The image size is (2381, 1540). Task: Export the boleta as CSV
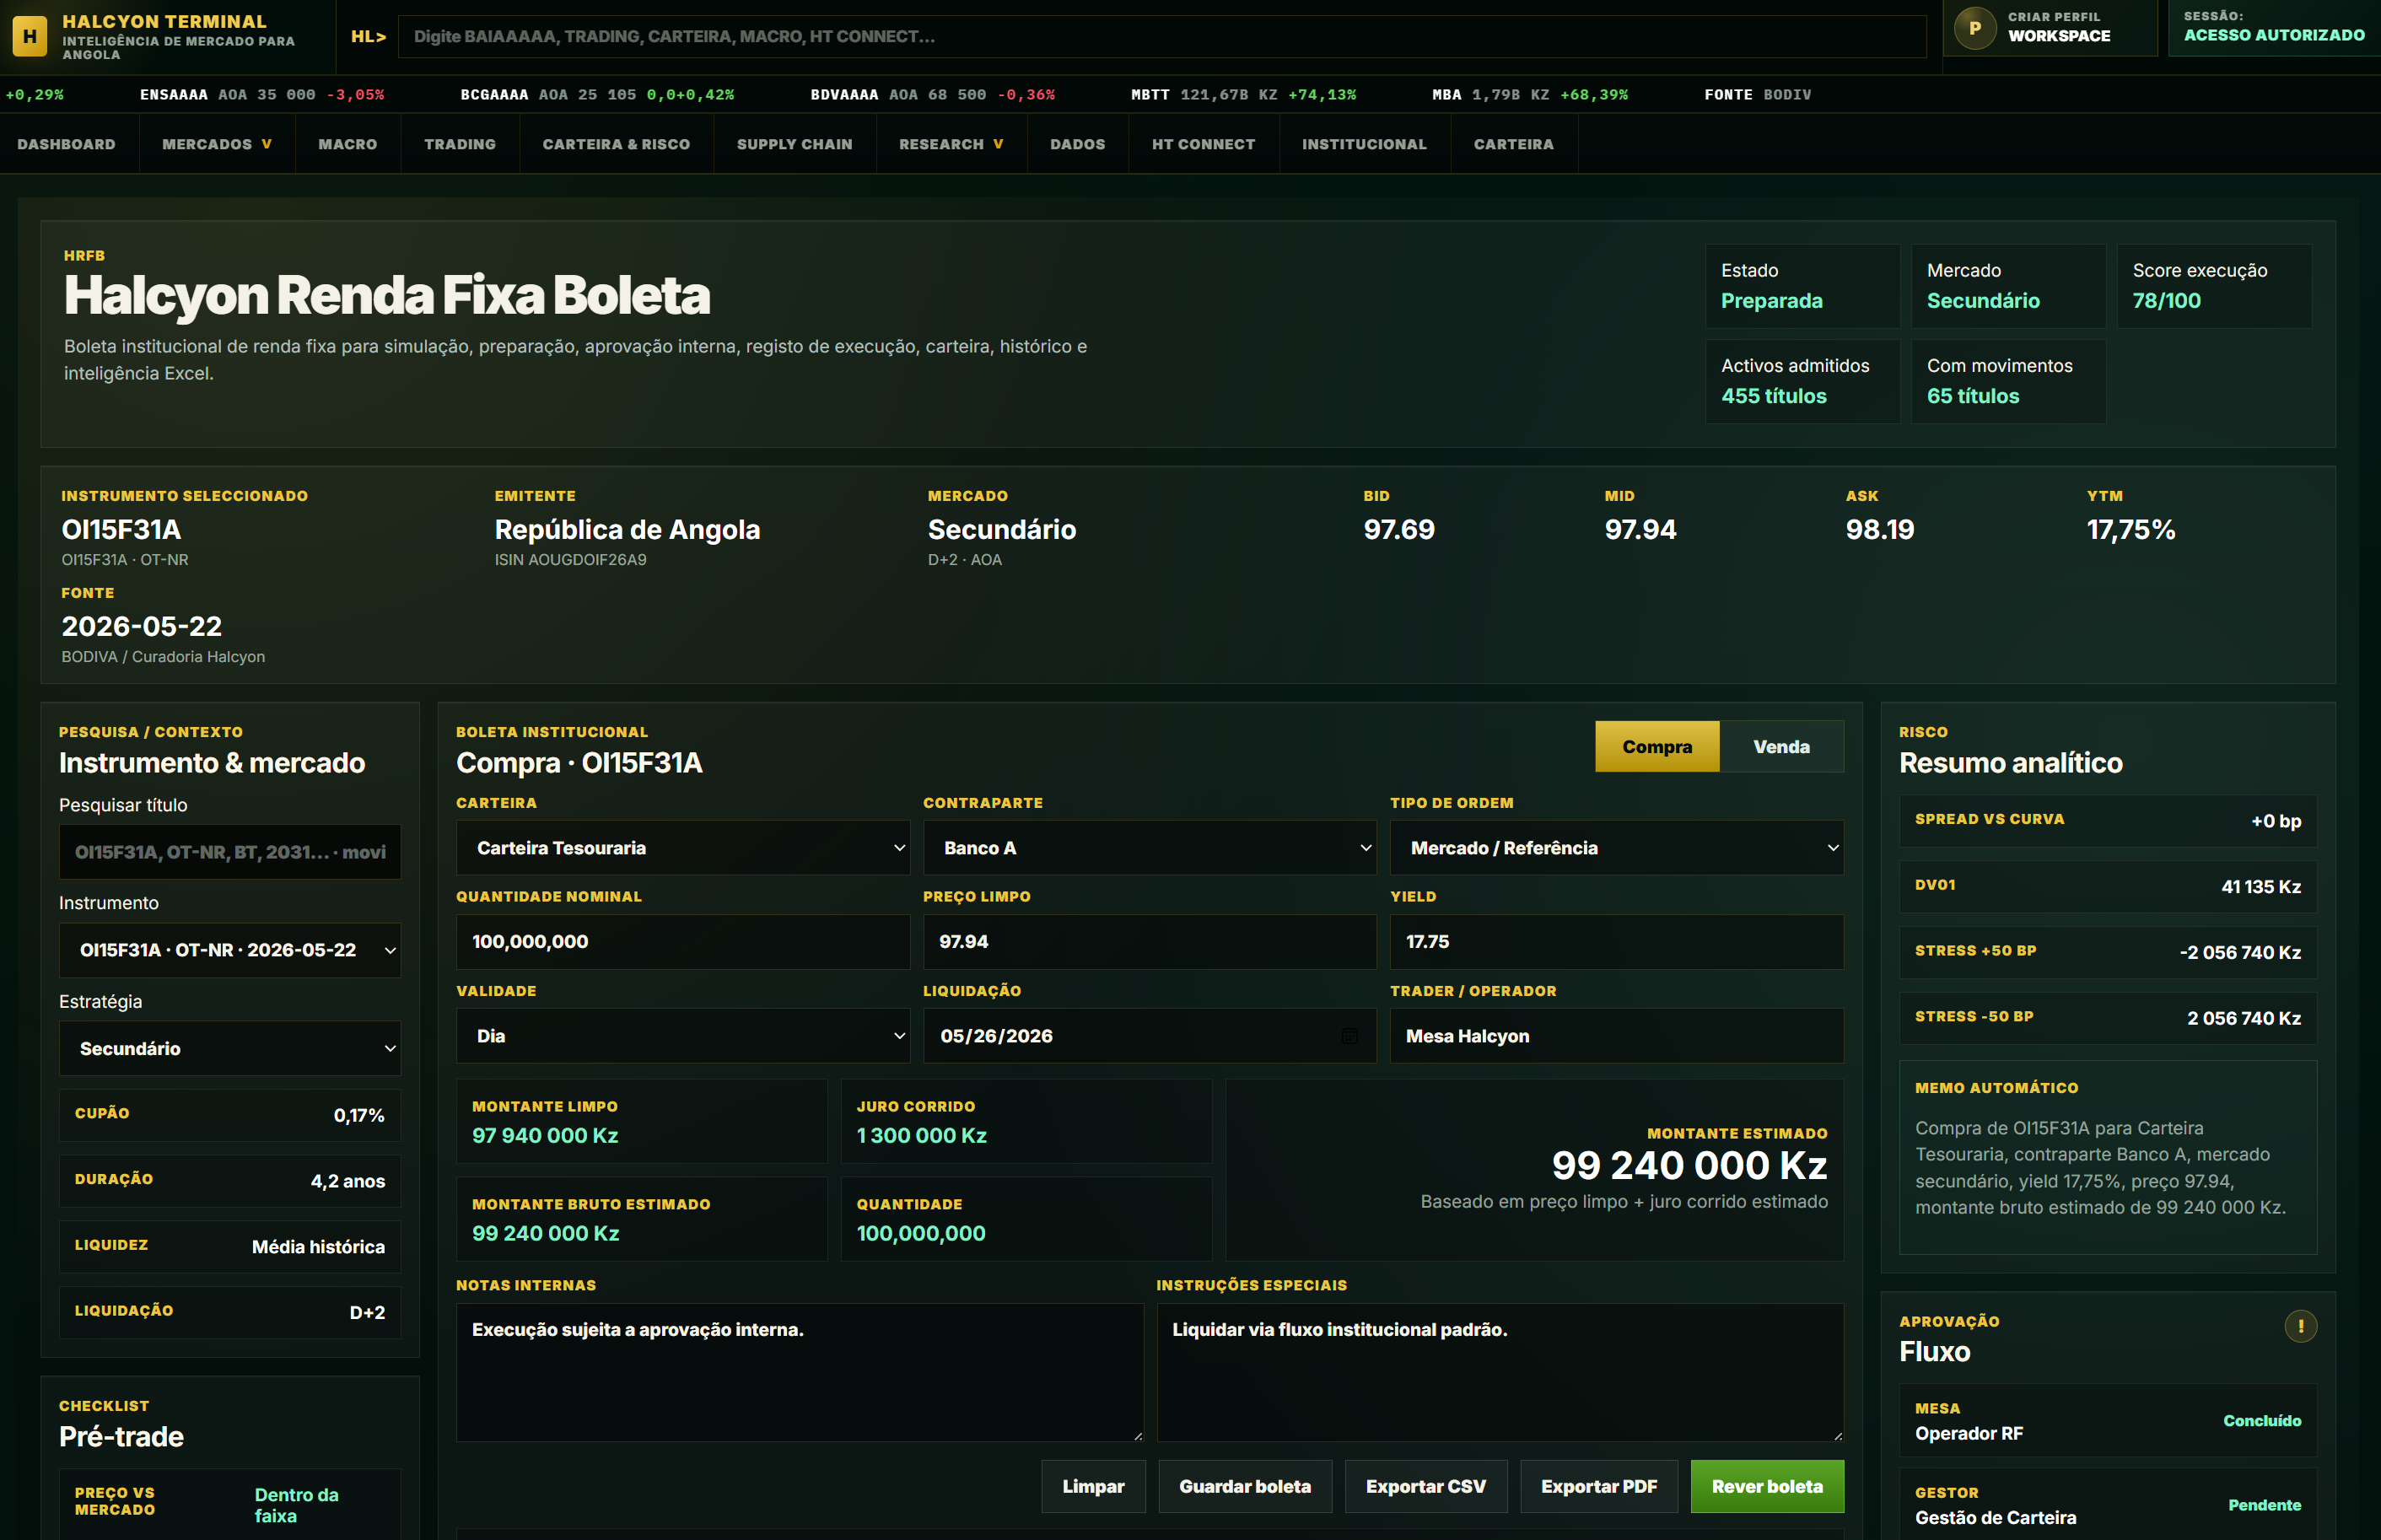1426,1486
